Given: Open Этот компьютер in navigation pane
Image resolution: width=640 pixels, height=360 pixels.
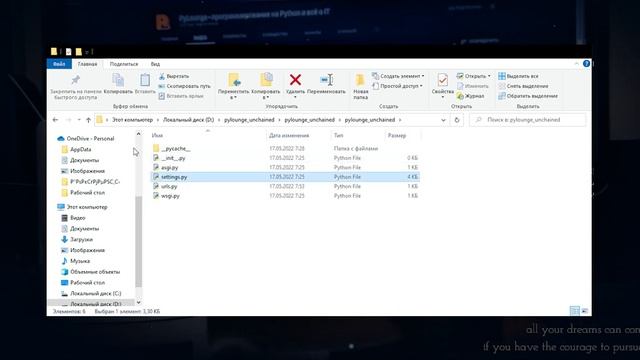Looking at the screenshot, I should coord(87,207).
